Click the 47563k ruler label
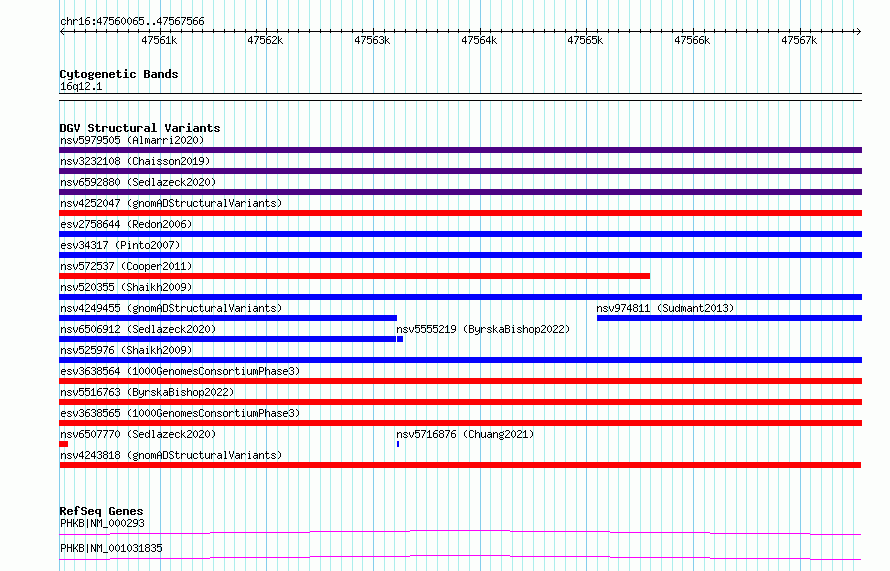The height and width of the screenshot is (571, 890). 372,40
